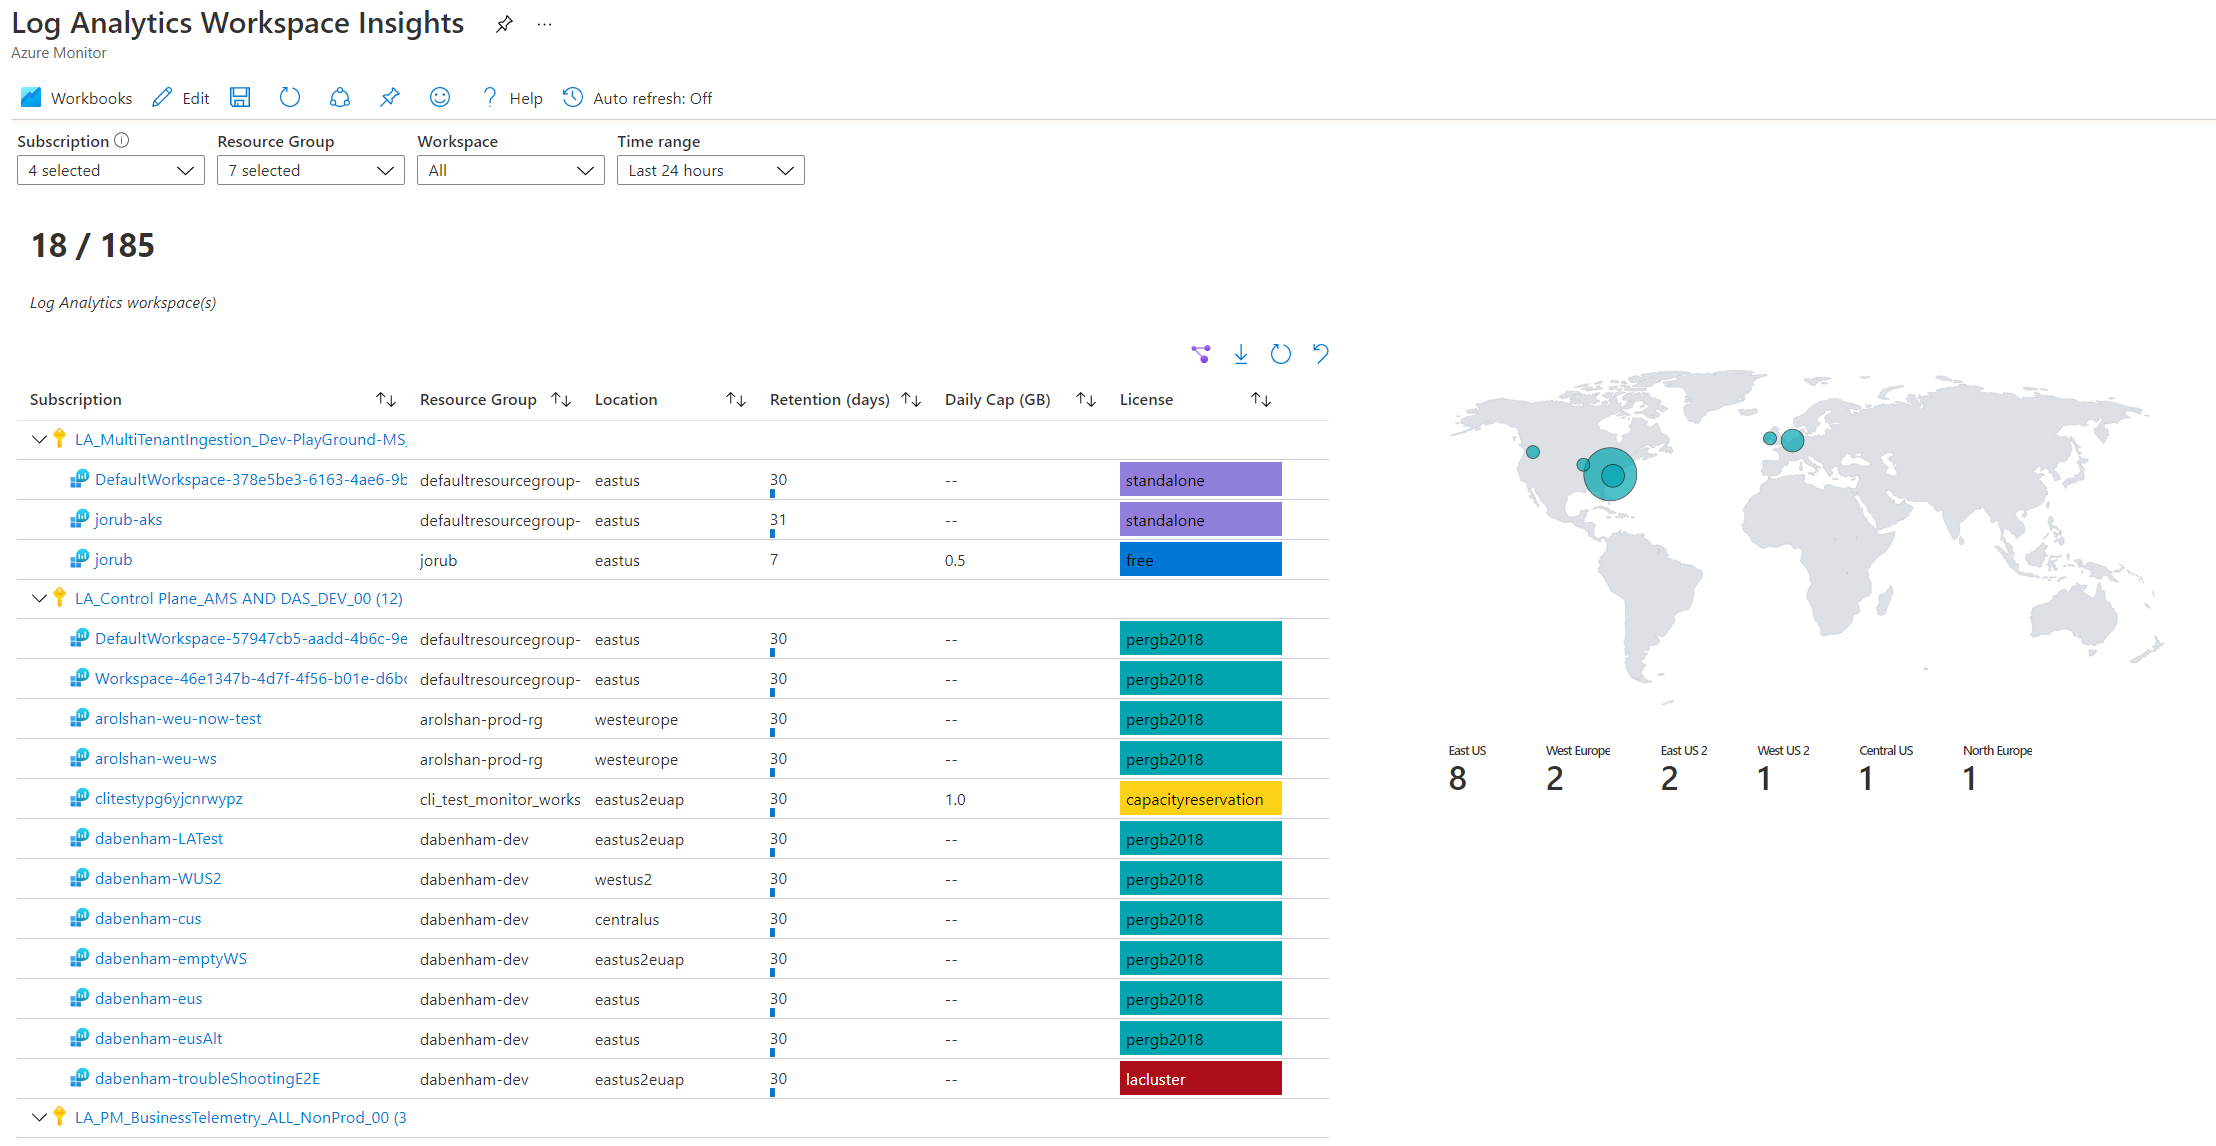Open the Subscription dropdown filter
Viewport: 2216px width, 1146px height.
(105, 172)
